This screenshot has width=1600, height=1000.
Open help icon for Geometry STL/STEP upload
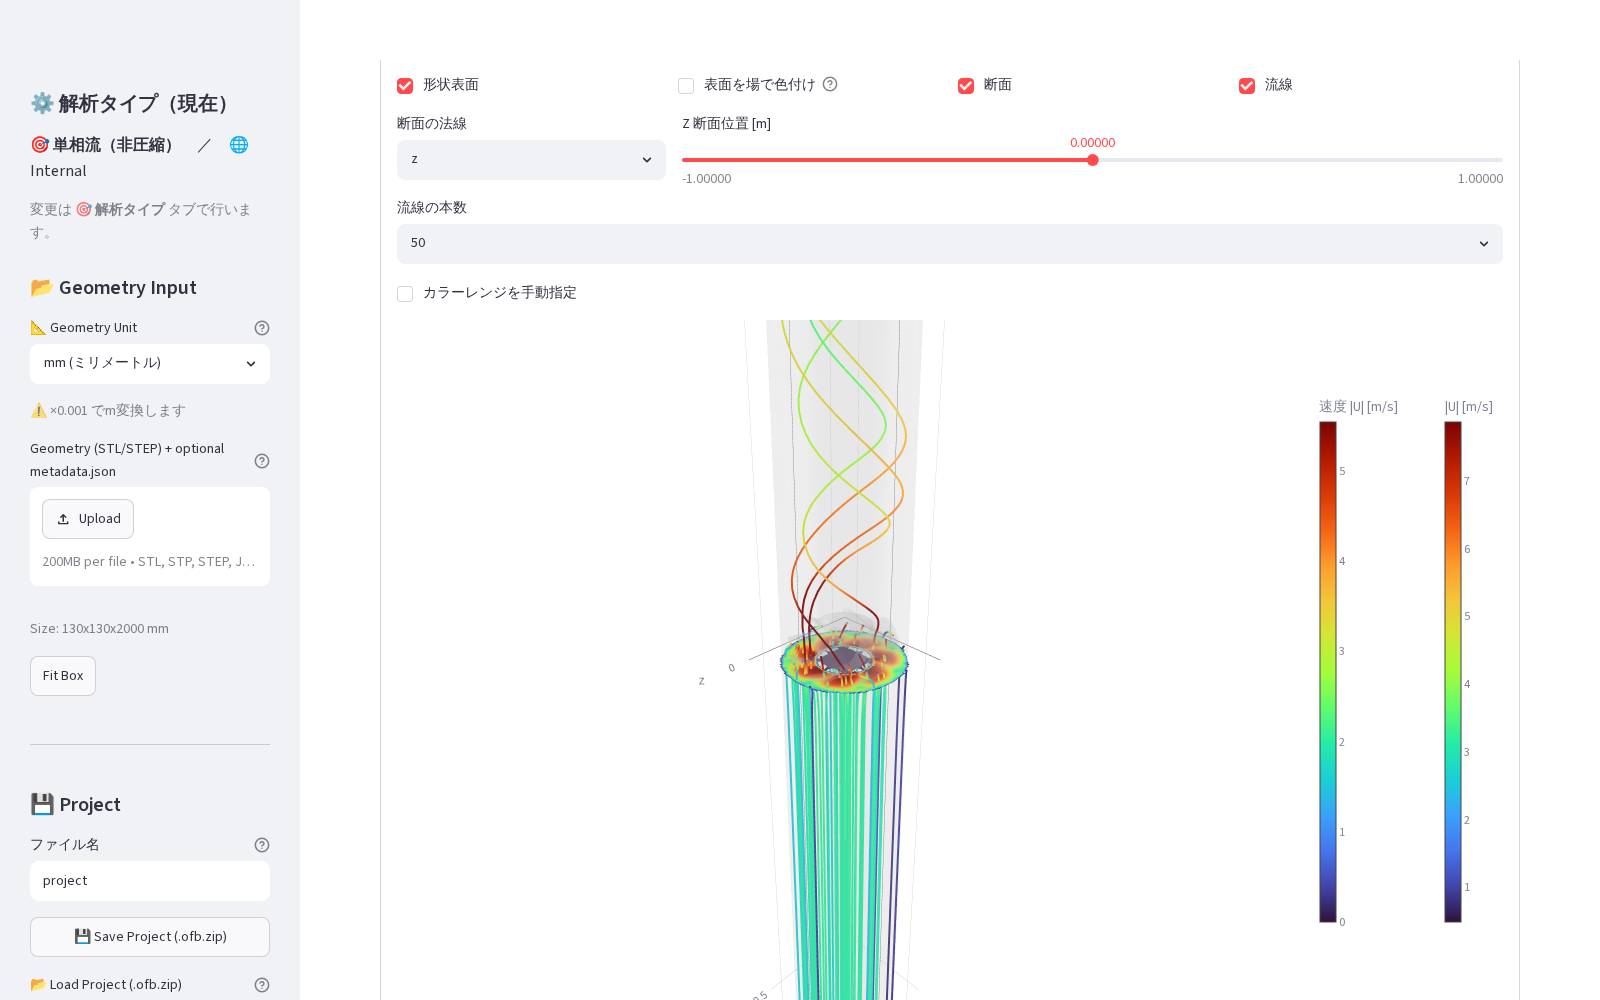[262, 461]
